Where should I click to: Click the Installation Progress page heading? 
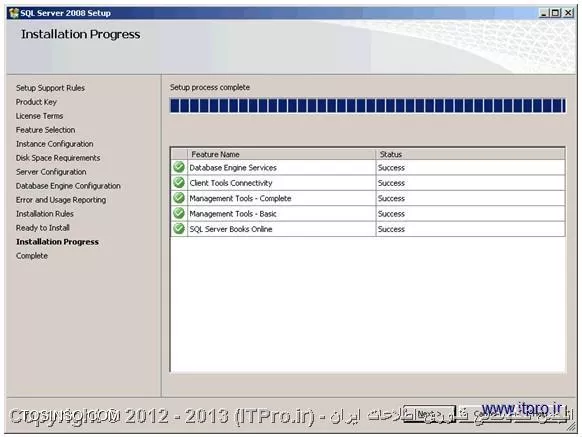(x=81, y=34)
